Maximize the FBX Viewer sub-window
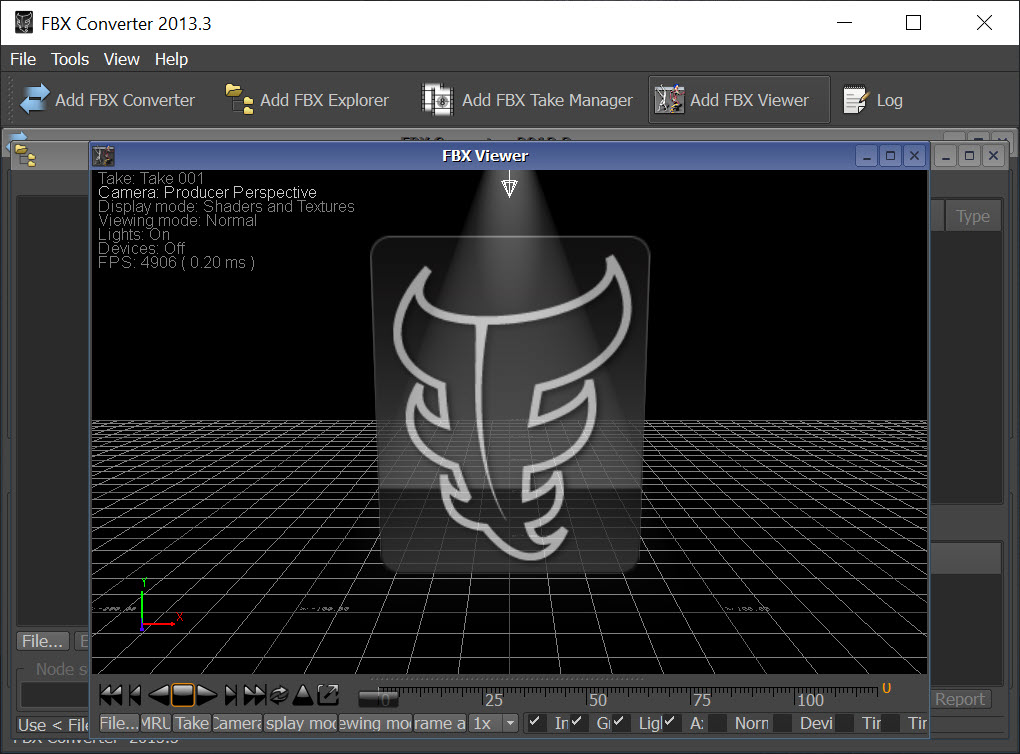Viewport: 1020px width, 754px height. (x=890, y=156)
